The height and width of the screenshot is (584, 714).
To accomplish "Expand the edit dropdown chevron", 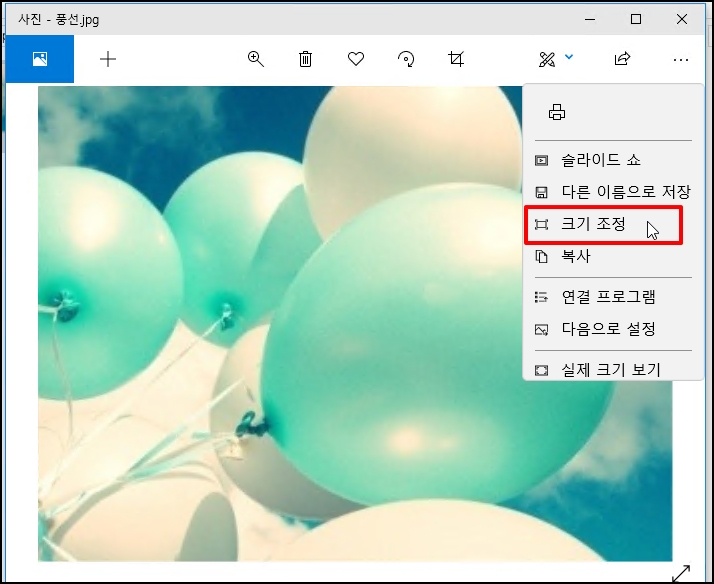I will 569,57.
